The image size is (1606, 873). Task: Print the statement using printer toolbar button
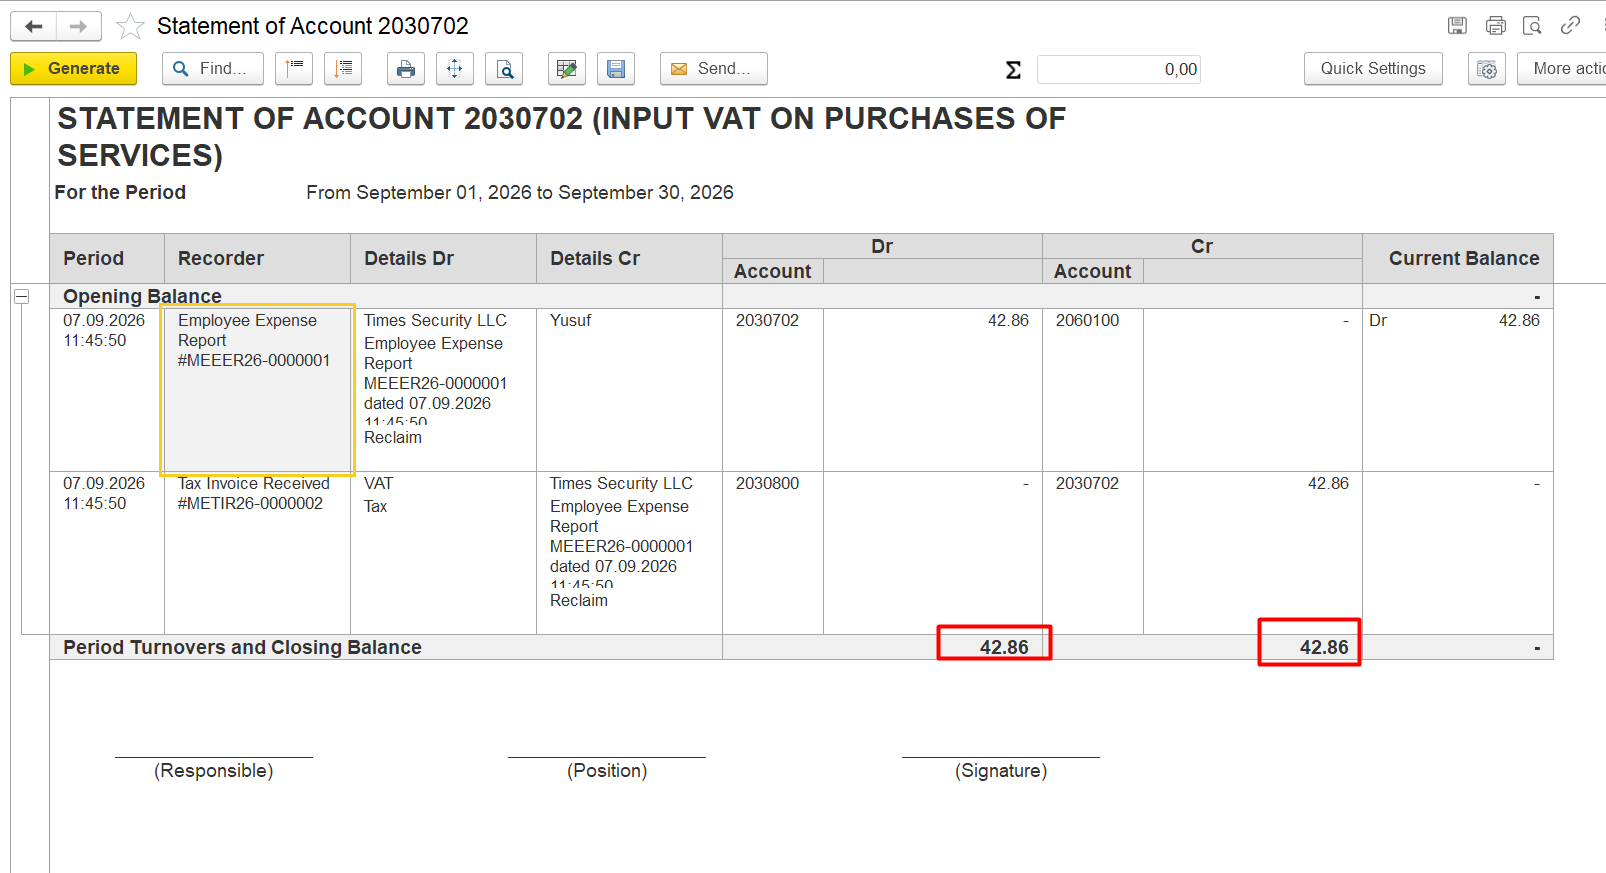[x=406, y=69]
